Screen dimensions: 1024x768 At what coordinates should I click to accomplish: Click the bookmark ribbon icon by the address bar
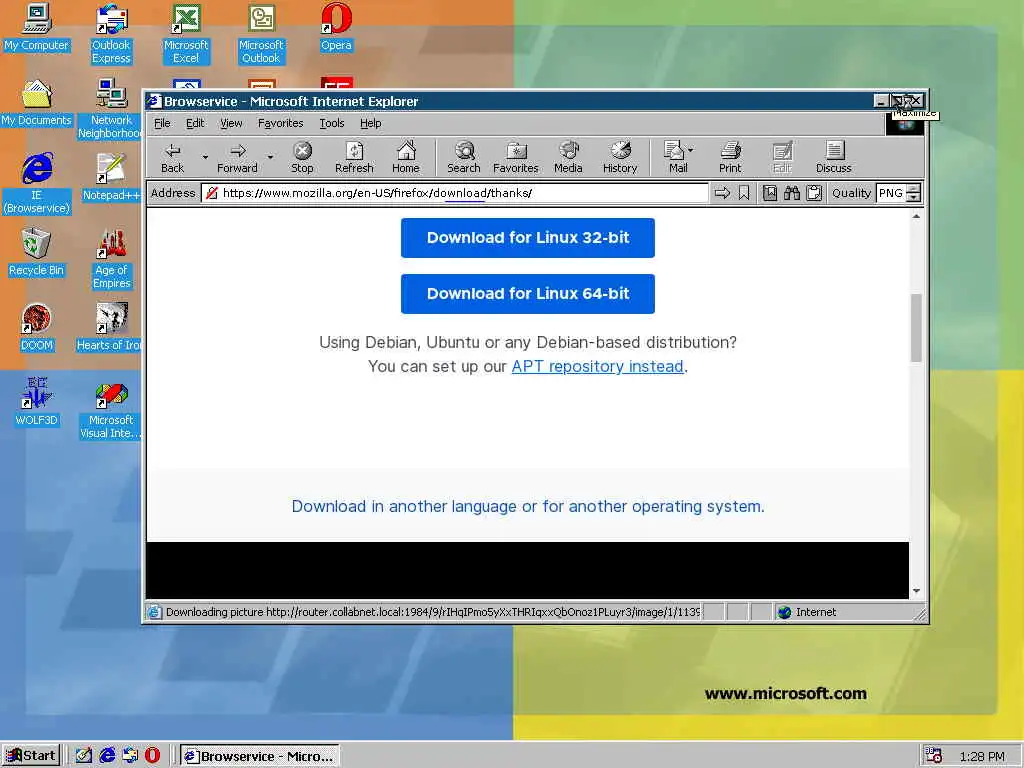(744, 193)
